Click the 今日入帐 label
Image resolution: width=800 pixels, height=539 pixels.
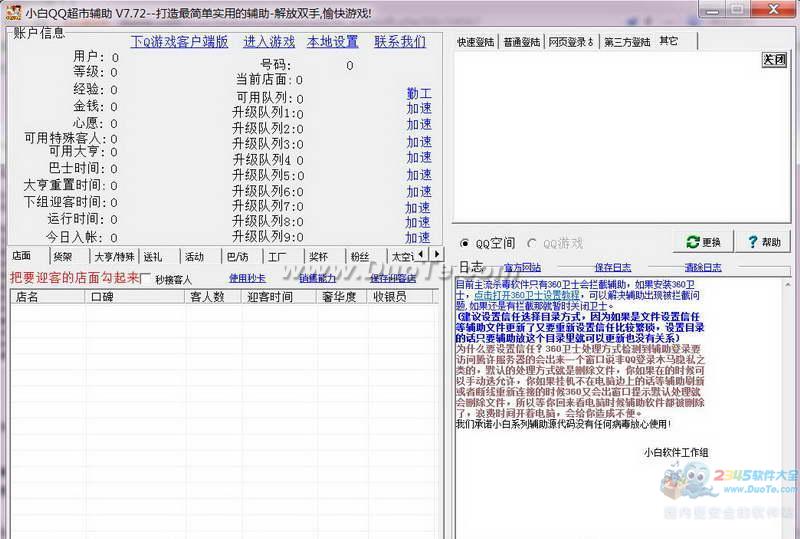(x=74, y=237)
